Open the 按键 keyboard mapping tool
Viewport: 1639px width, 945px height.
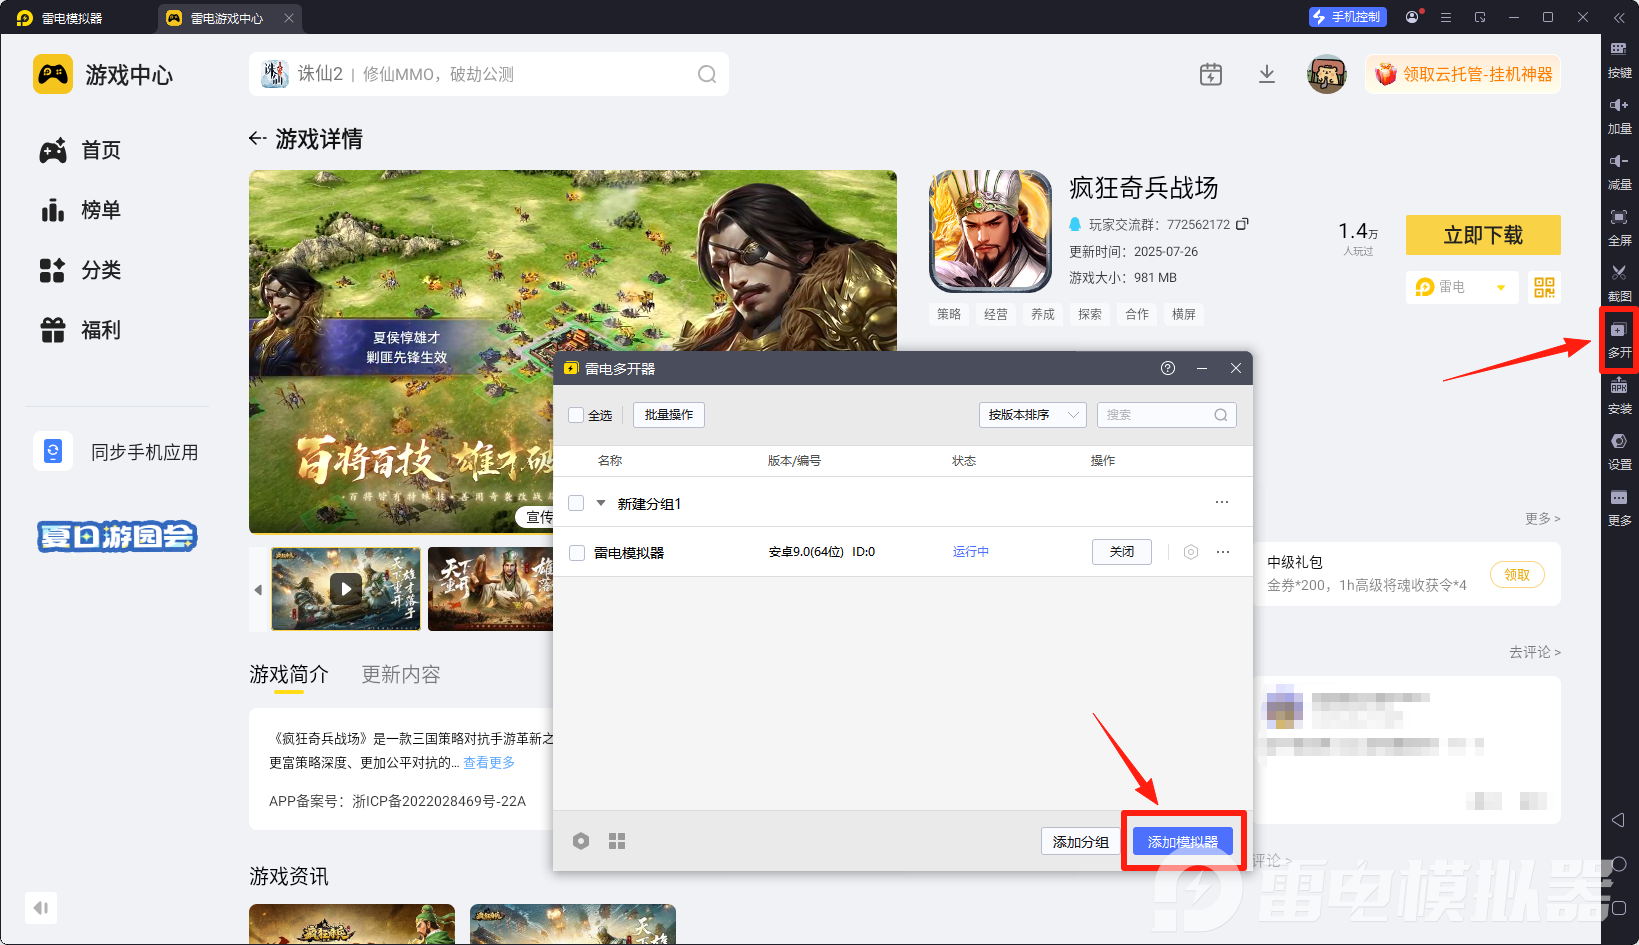point(1618,60)
